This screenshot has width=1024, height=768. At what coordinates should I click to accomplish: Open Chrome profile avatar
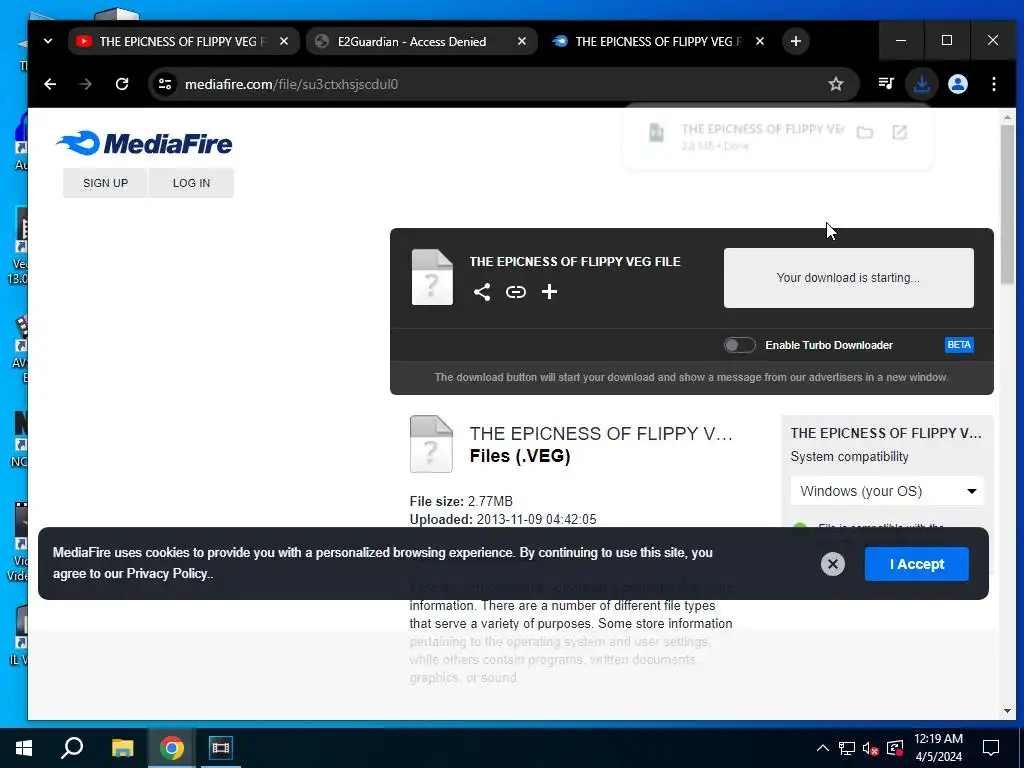coord(958,84)
